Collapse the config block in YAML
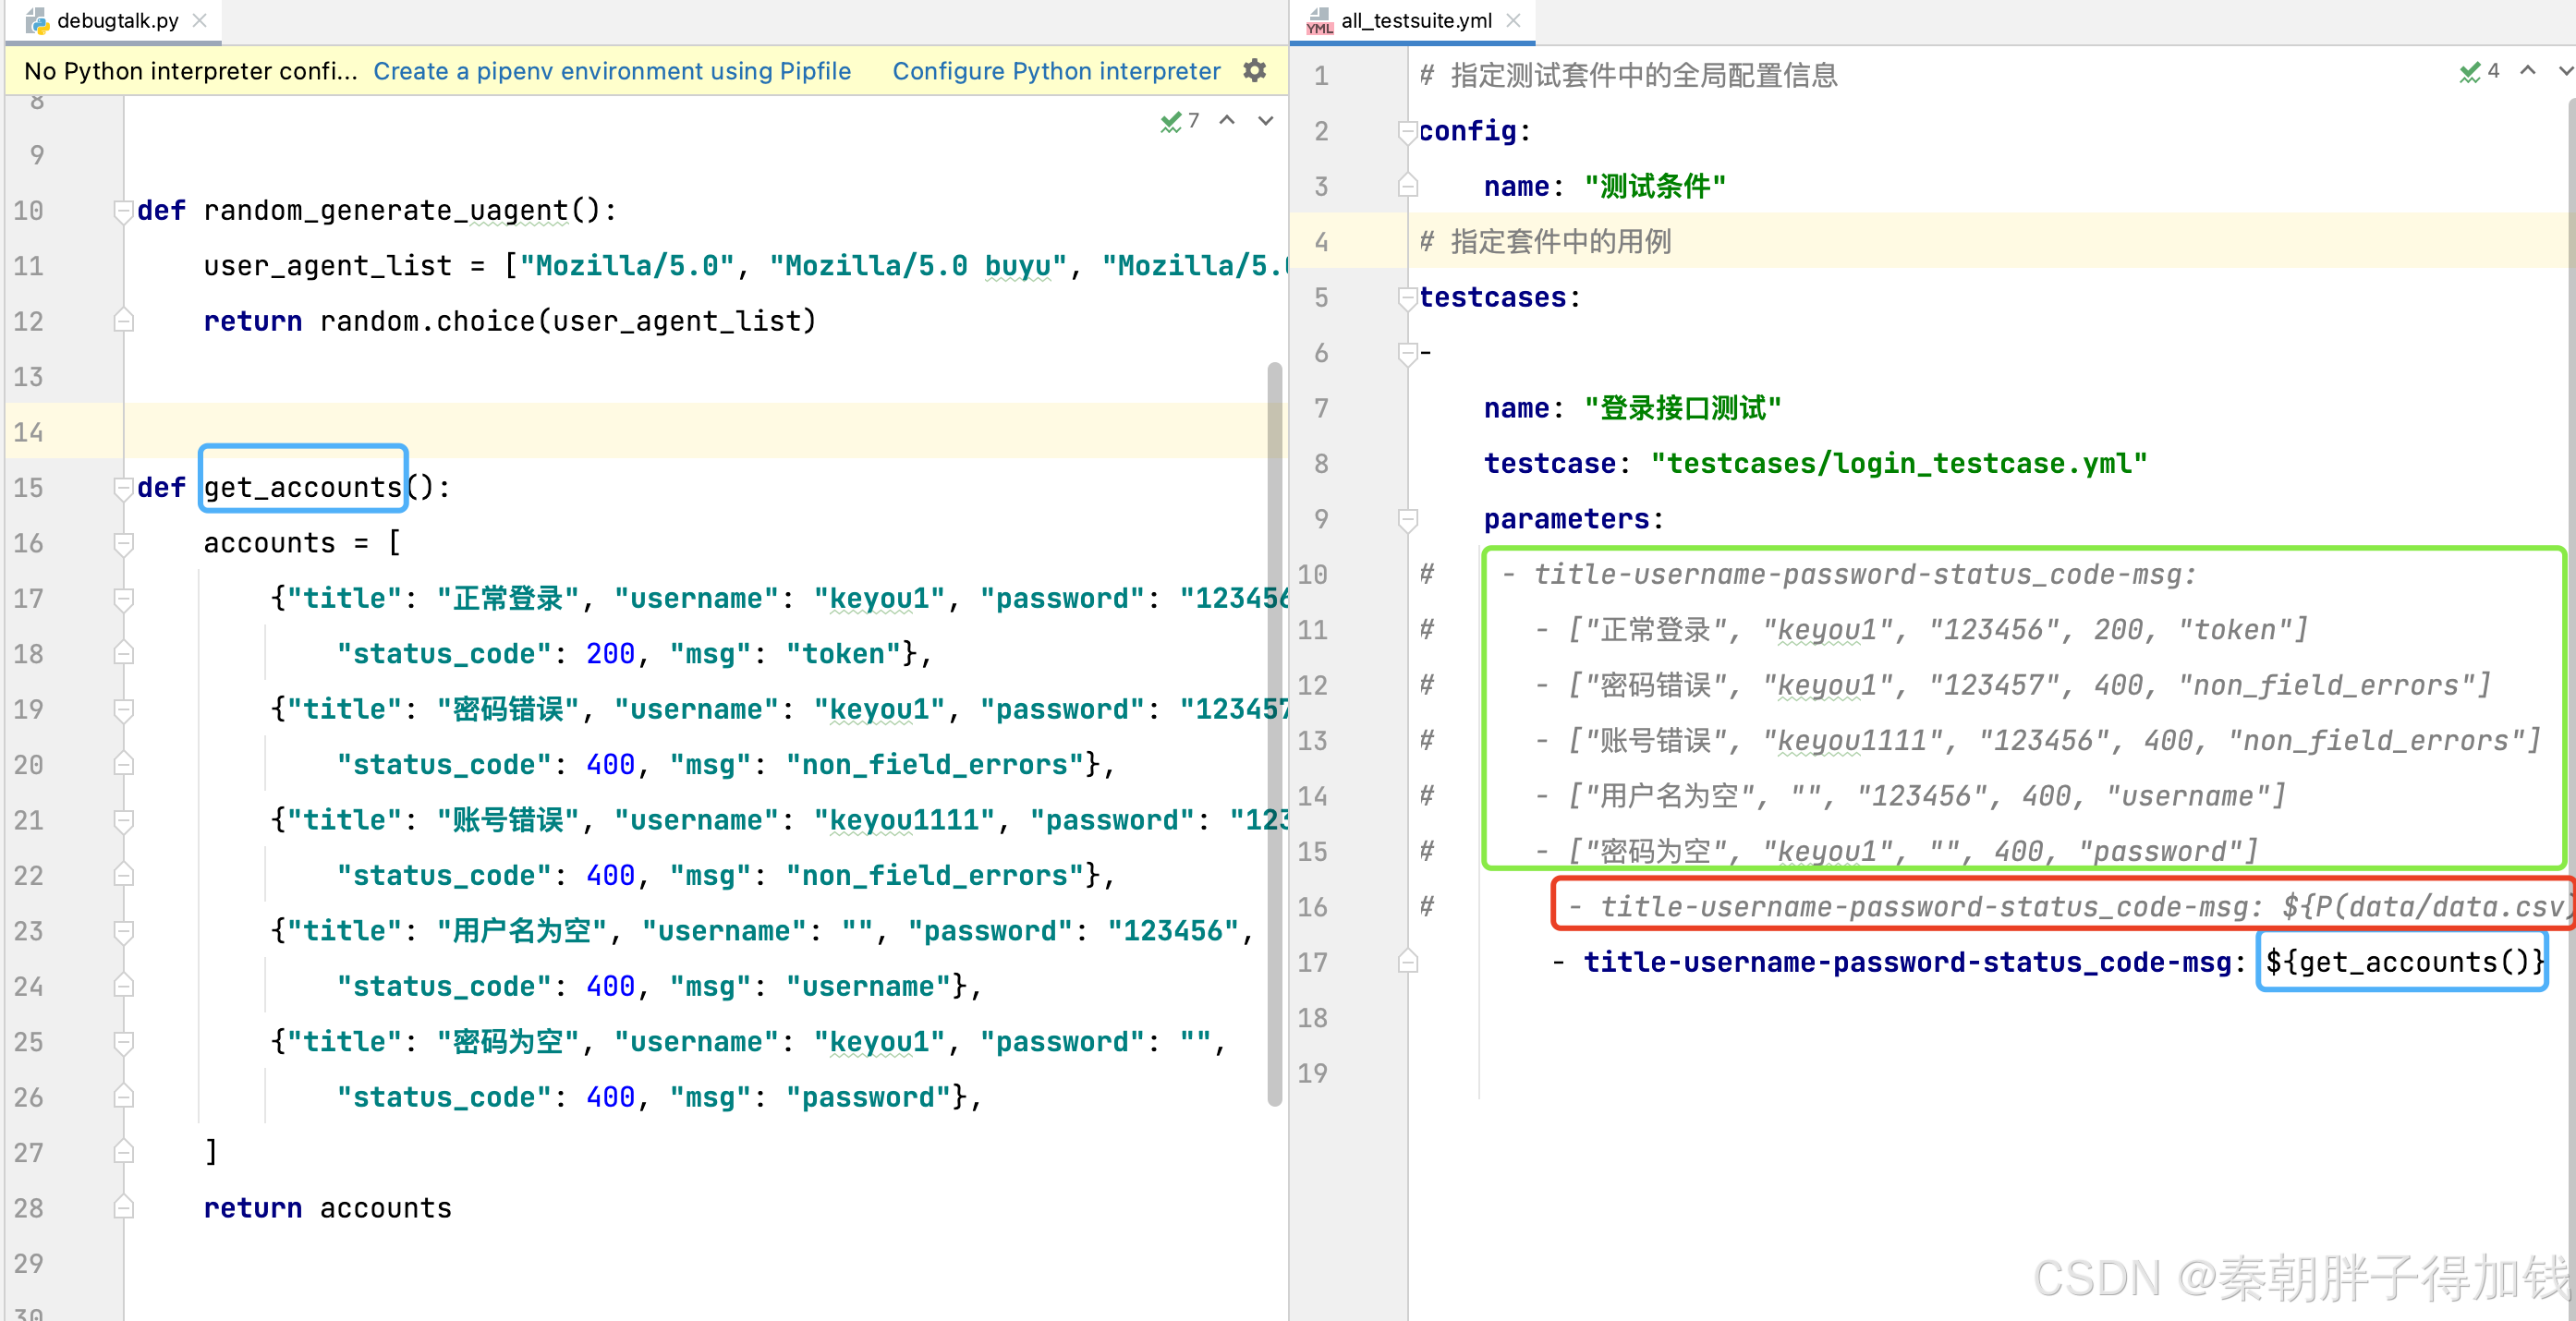Image resolution: width=2576 pixels, height=1321 pixels. (1407, 131)
